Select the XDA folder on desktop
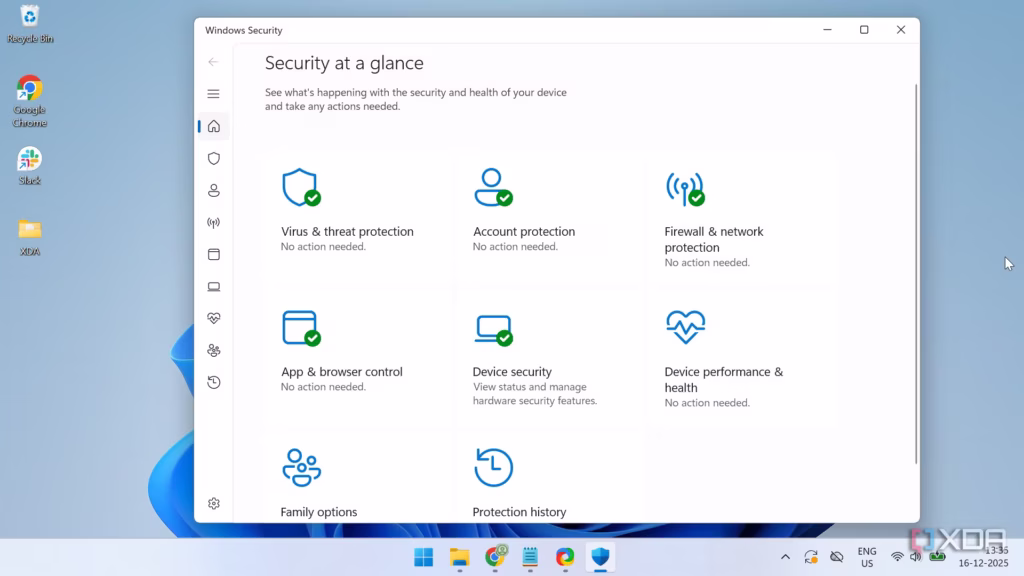1024x576 pixels. (29, 237)
